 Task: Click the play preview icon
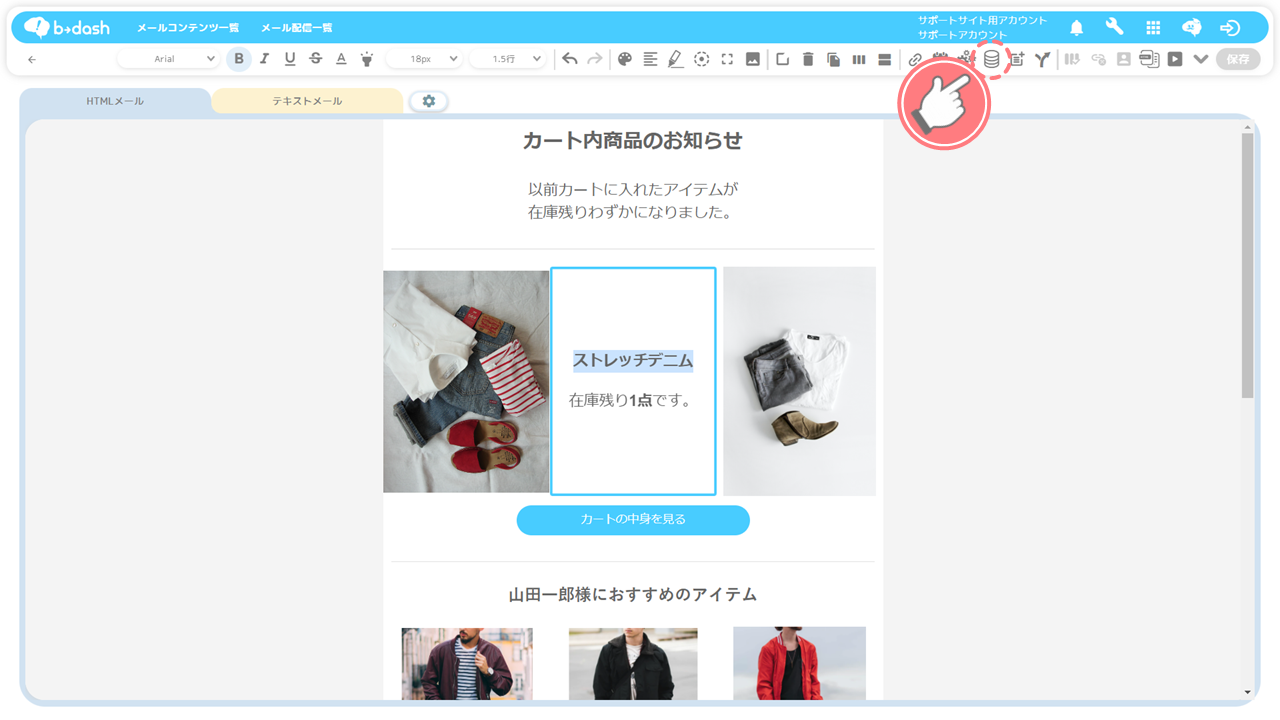[1175, 59]
